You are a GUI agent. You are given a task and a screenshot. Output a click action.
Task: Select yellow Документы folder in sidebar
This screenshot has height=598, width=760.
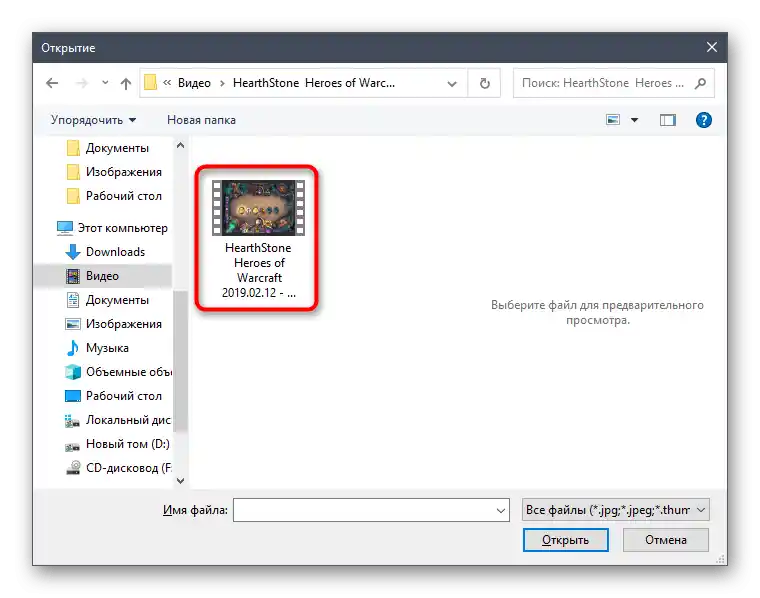click(x=107, y=148)
